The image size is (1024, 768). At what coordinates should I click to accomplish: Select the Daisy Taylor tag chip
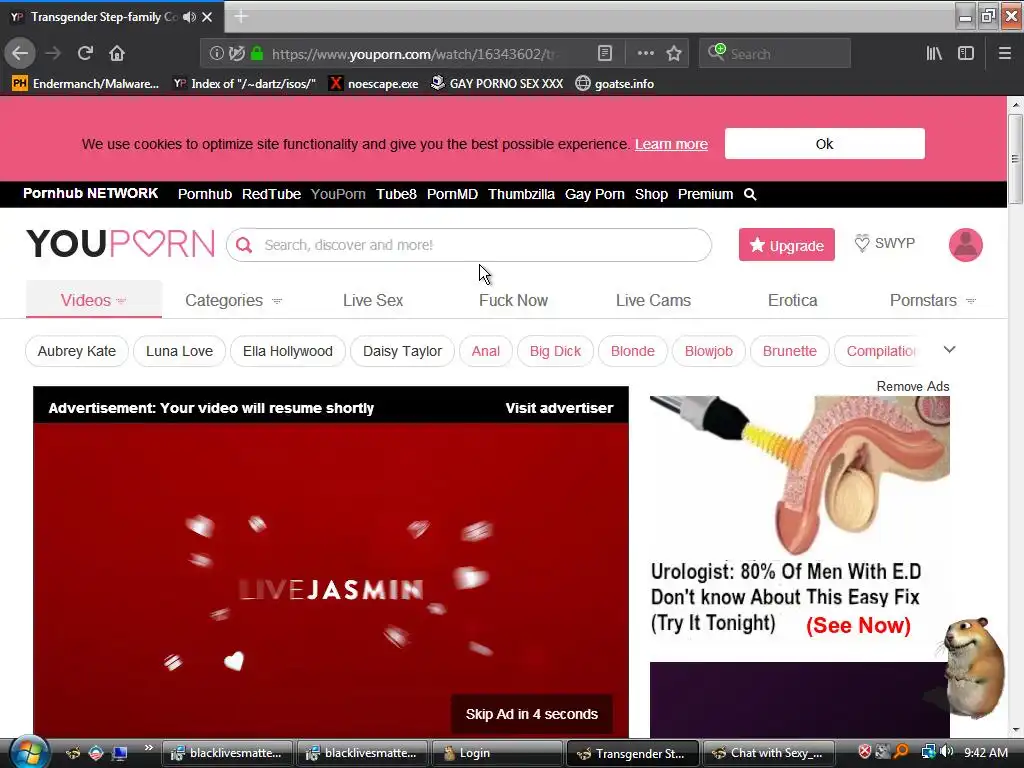click(402, 351)
